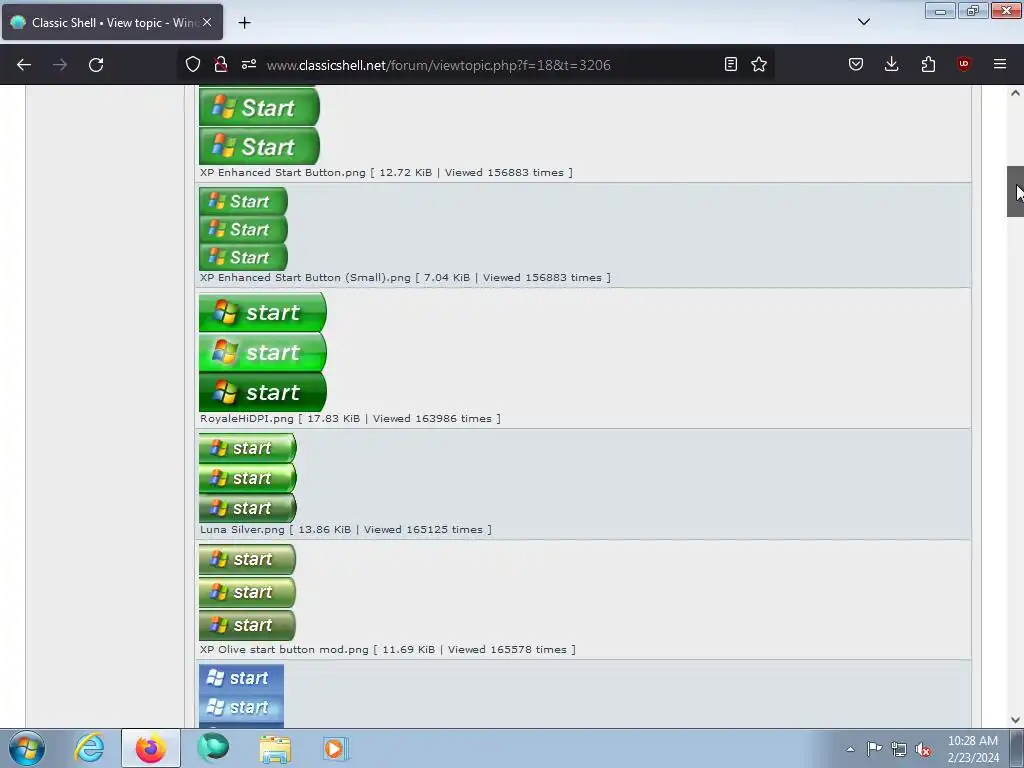The image size is (1024, 768).
Task: Click the Firefox taskbar icon
Action: 151,748
